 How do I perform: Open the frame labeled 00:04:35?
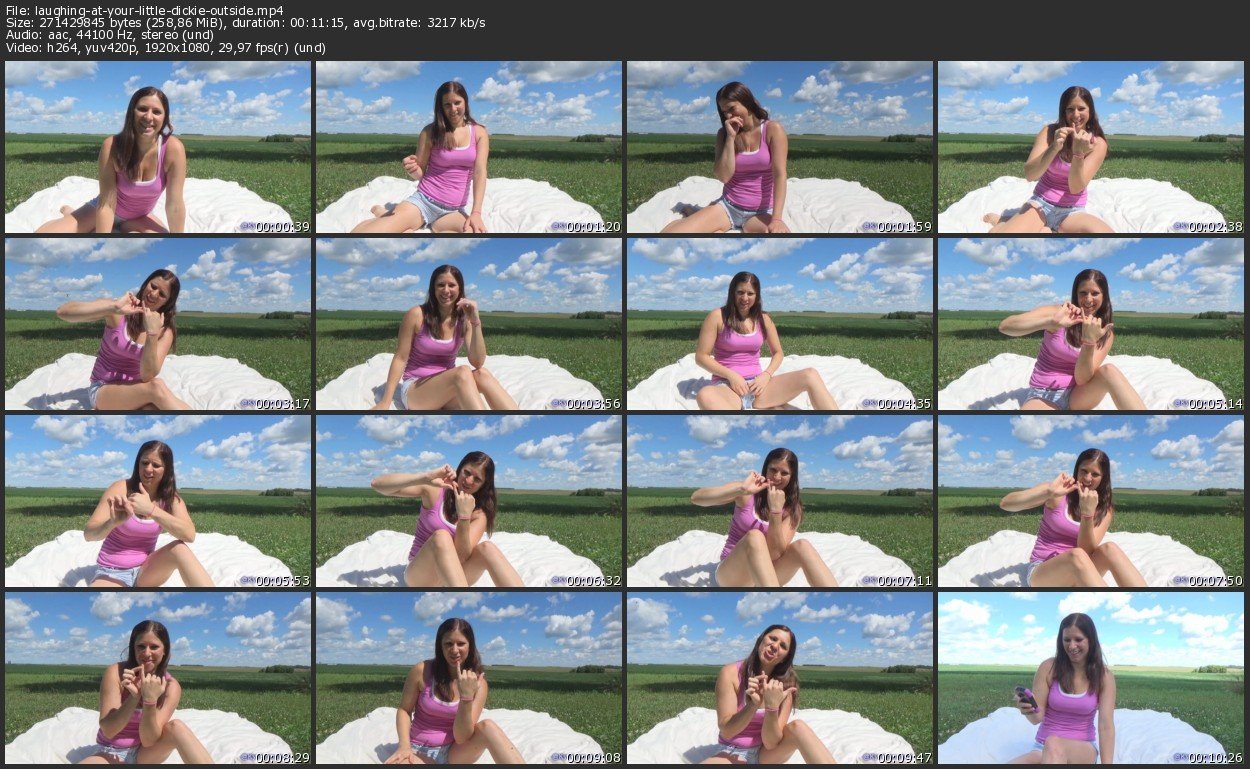[x=780, y=324]
